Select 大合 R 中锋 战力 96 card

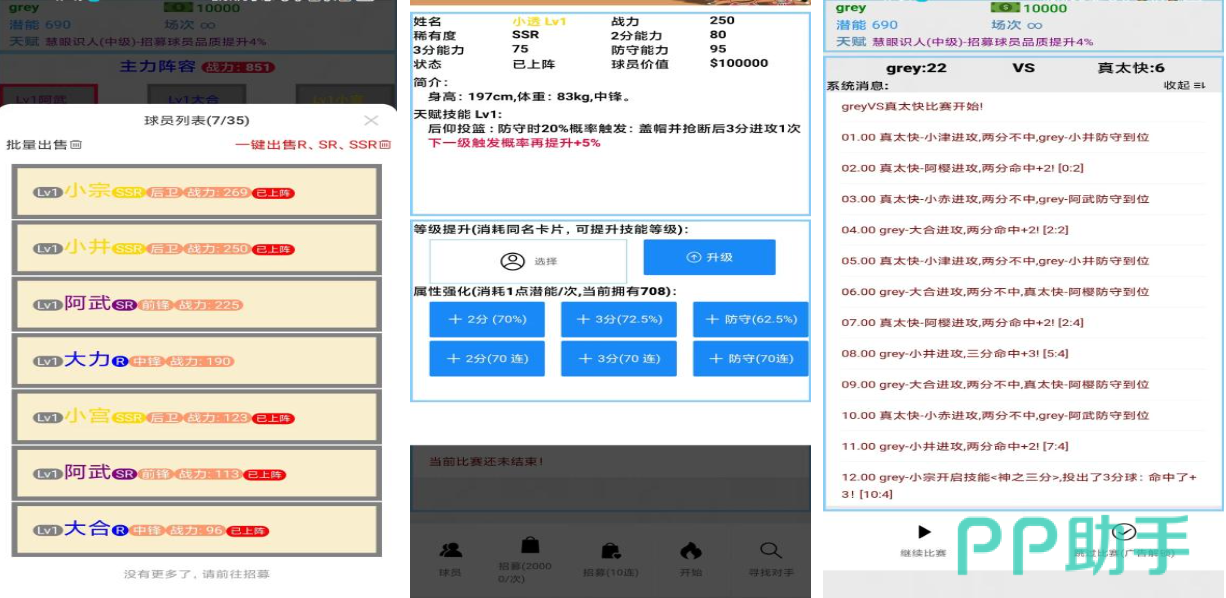pos(196,530)
